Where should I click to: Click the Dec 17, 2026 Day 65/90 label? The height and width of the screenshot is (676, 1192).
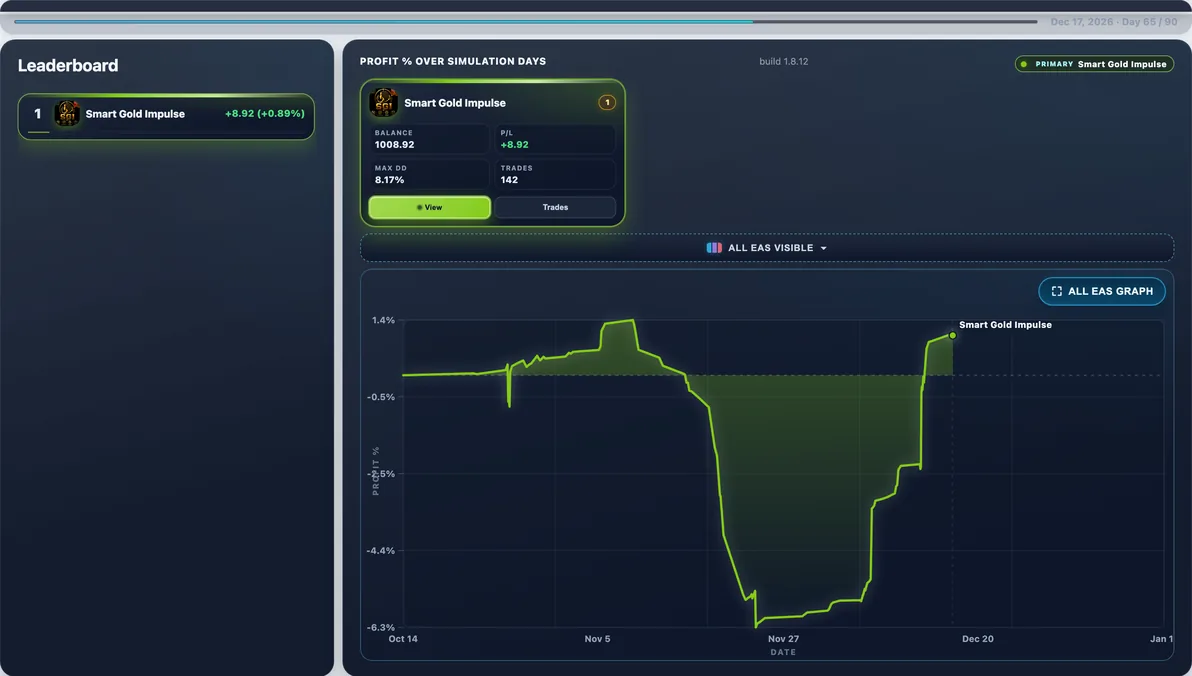click(x=1114, y=22)
